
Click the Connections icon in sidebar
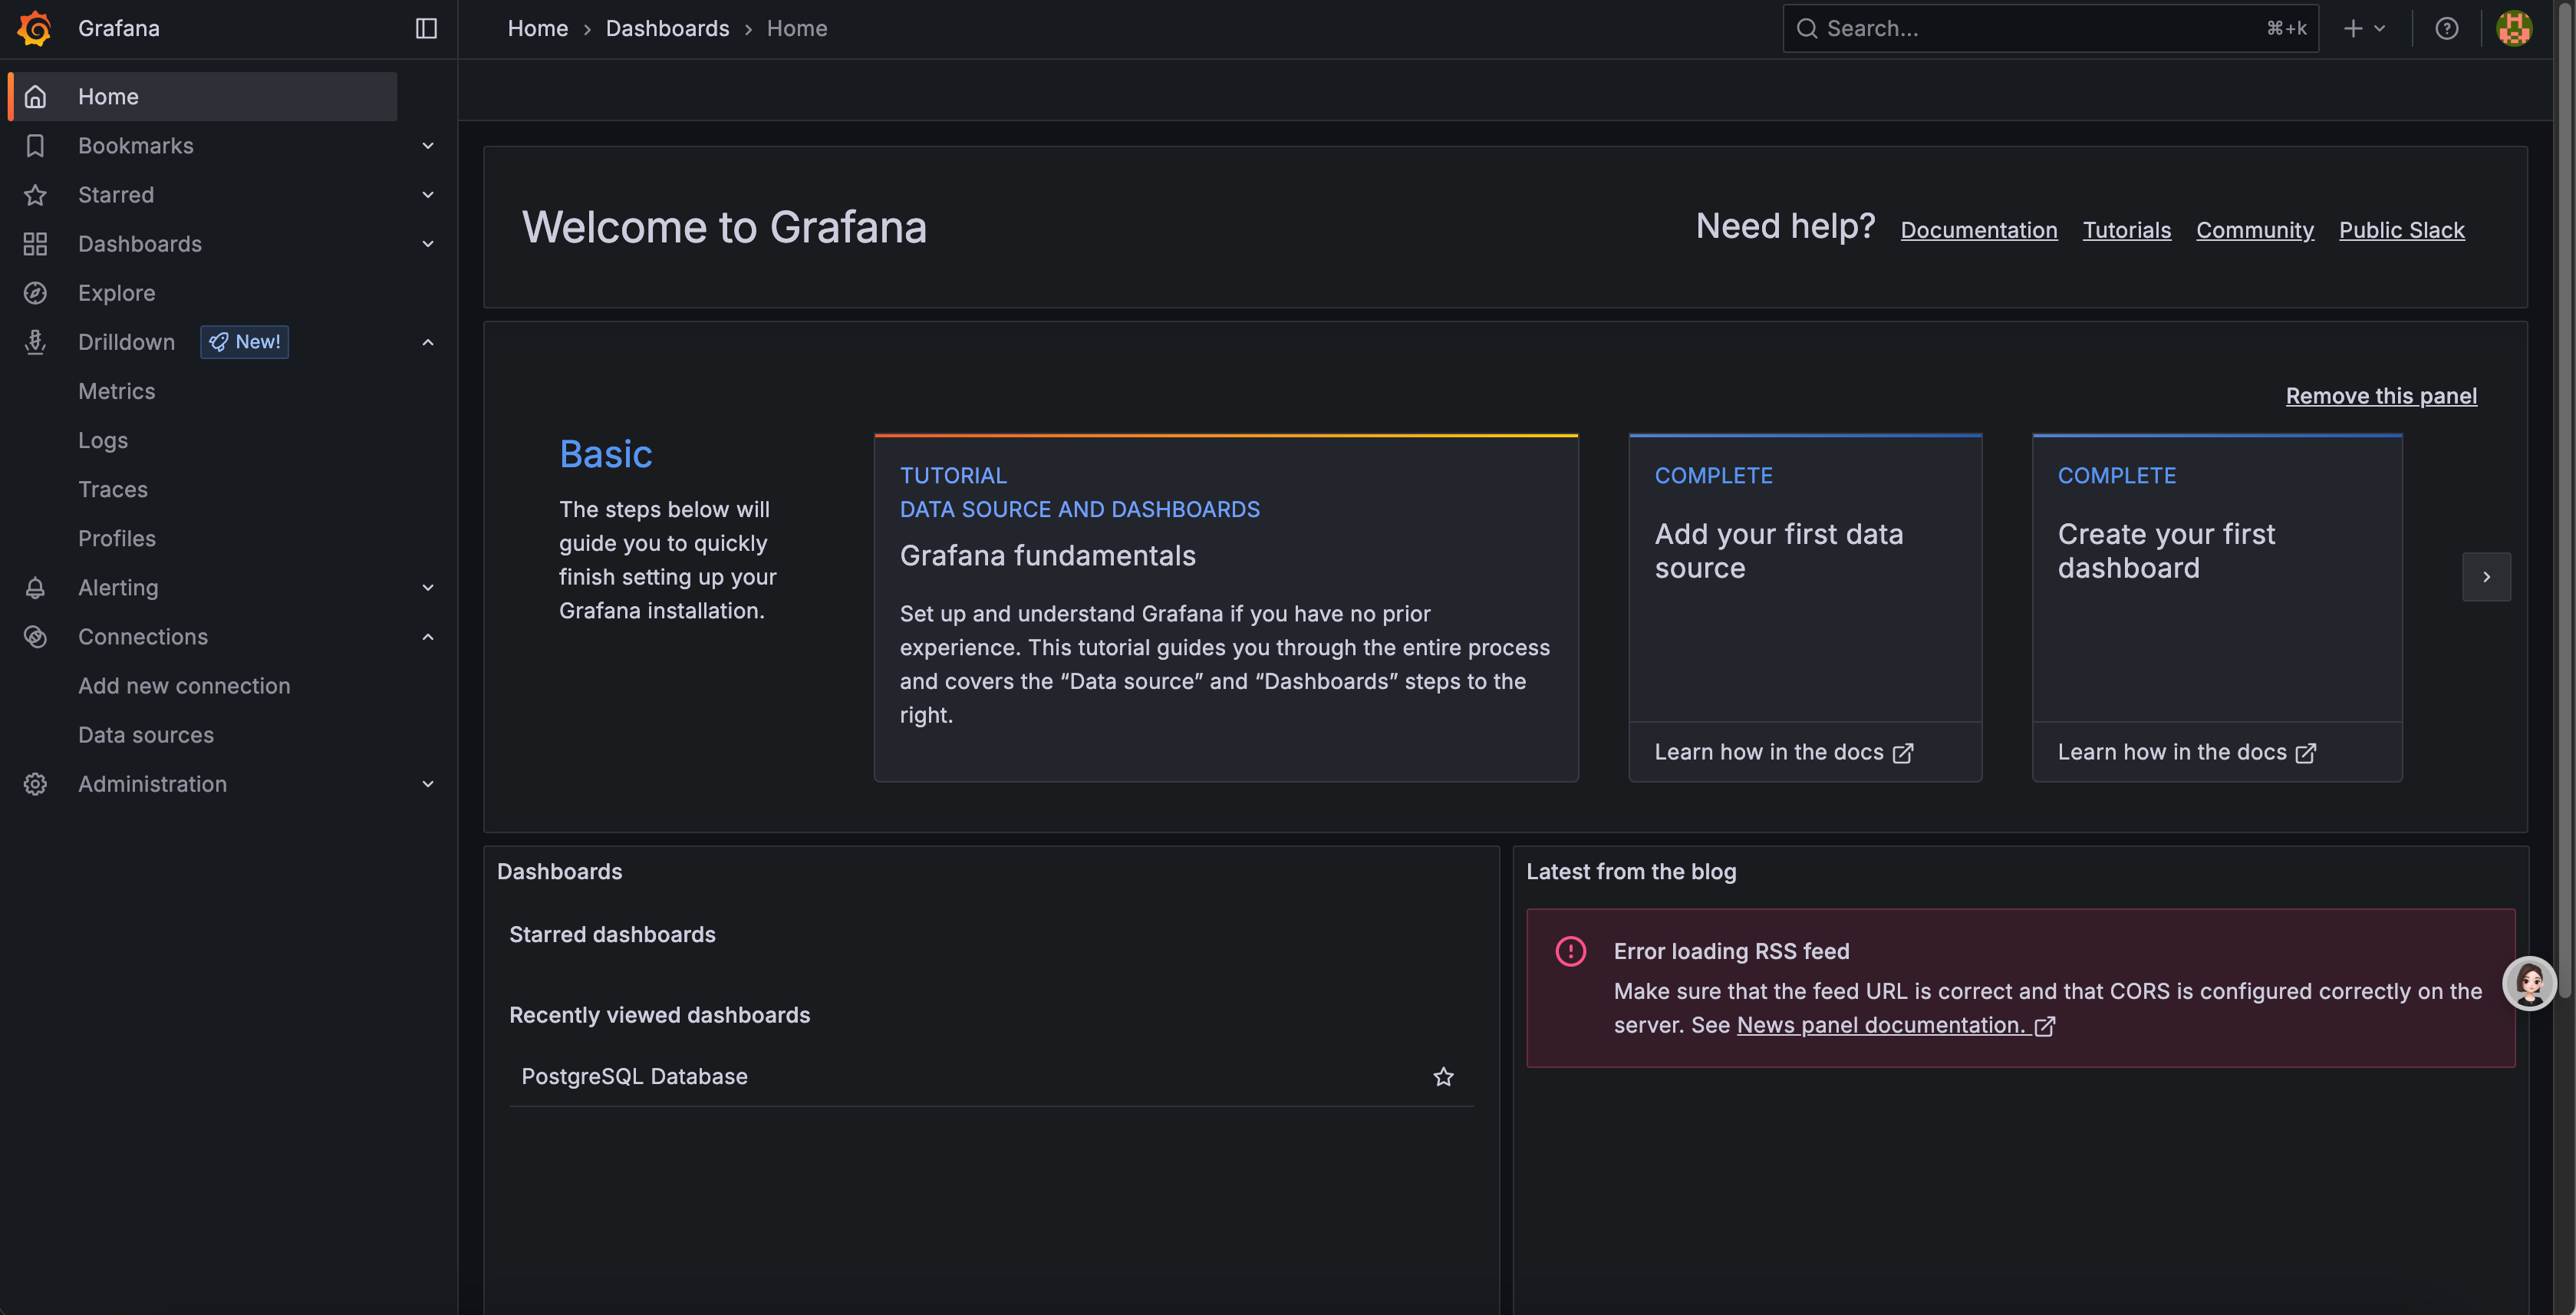click(x=35, y=637)
